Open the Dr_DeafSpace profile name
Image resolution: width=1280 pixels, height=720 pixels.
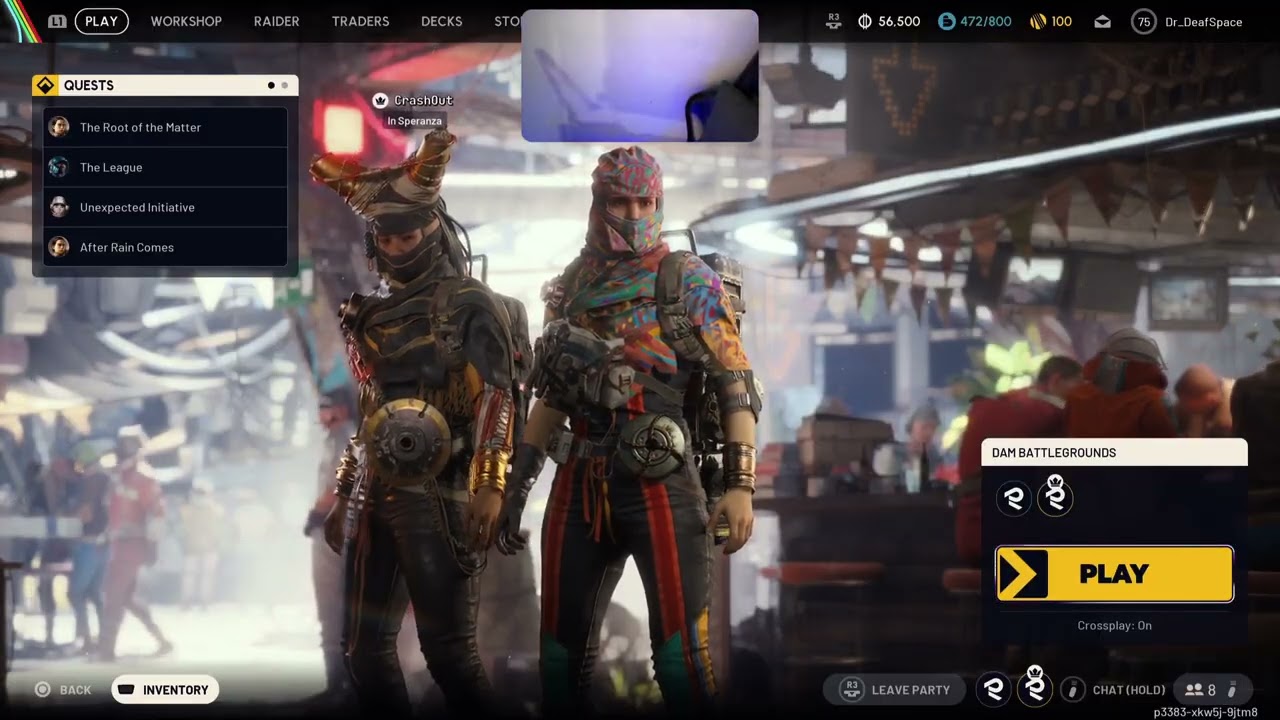point(1204,21)
